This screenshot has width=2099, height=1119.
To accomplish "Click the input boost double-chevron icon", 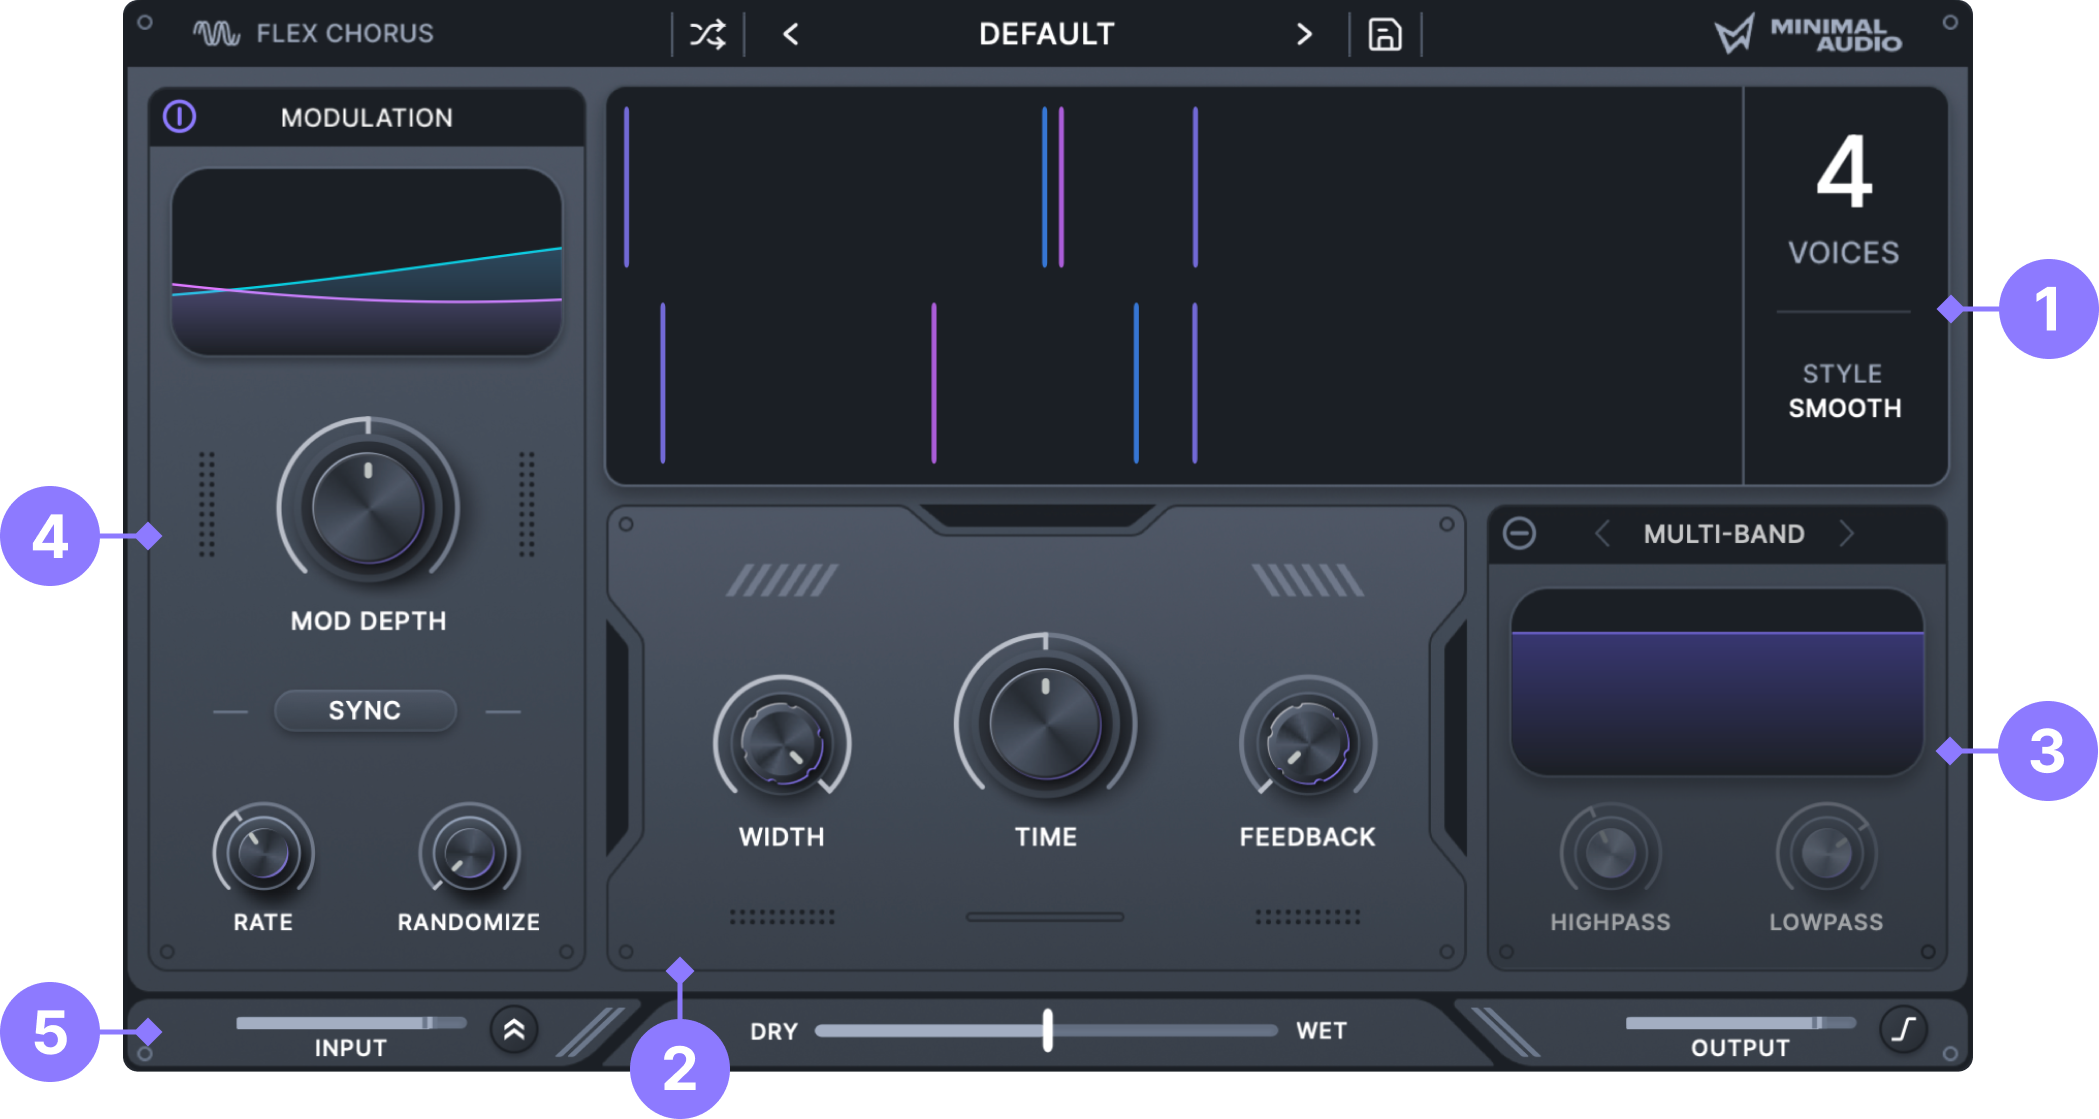I will (514, 1030).
